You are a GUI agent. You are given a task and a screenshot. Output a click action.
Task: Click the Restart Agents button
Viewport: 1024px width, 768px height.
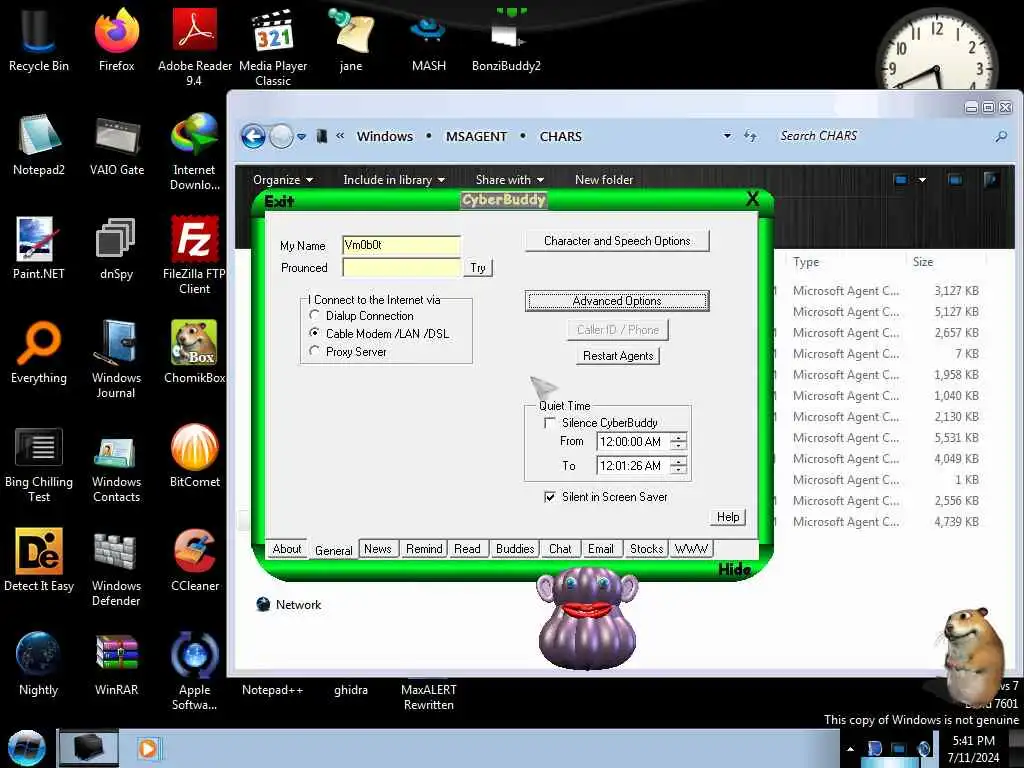618,356
